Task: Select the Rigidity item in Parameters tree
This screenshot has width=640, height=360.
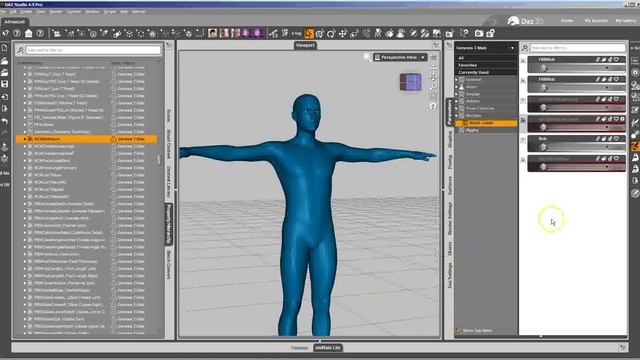Action: (472, 130)
